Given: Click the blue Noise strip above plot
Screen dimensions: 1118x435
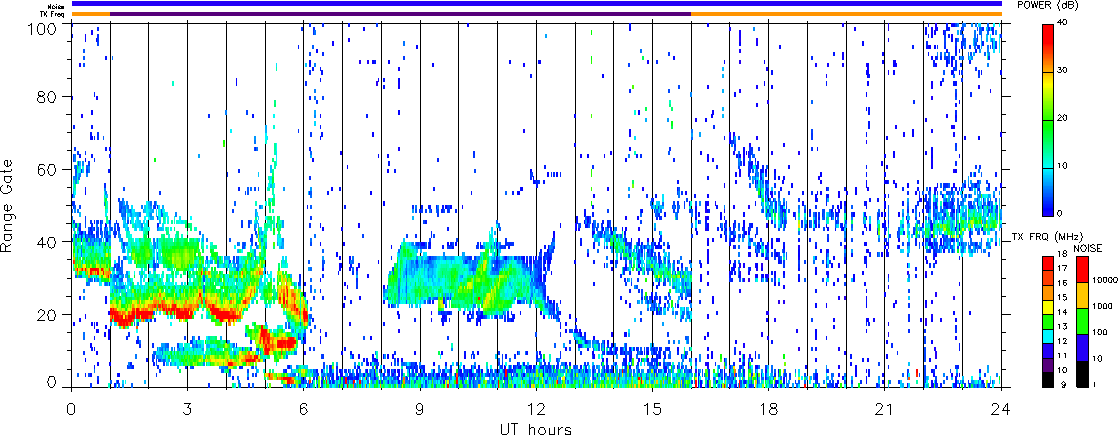Looking at the screenshot, I should (536, 4).
